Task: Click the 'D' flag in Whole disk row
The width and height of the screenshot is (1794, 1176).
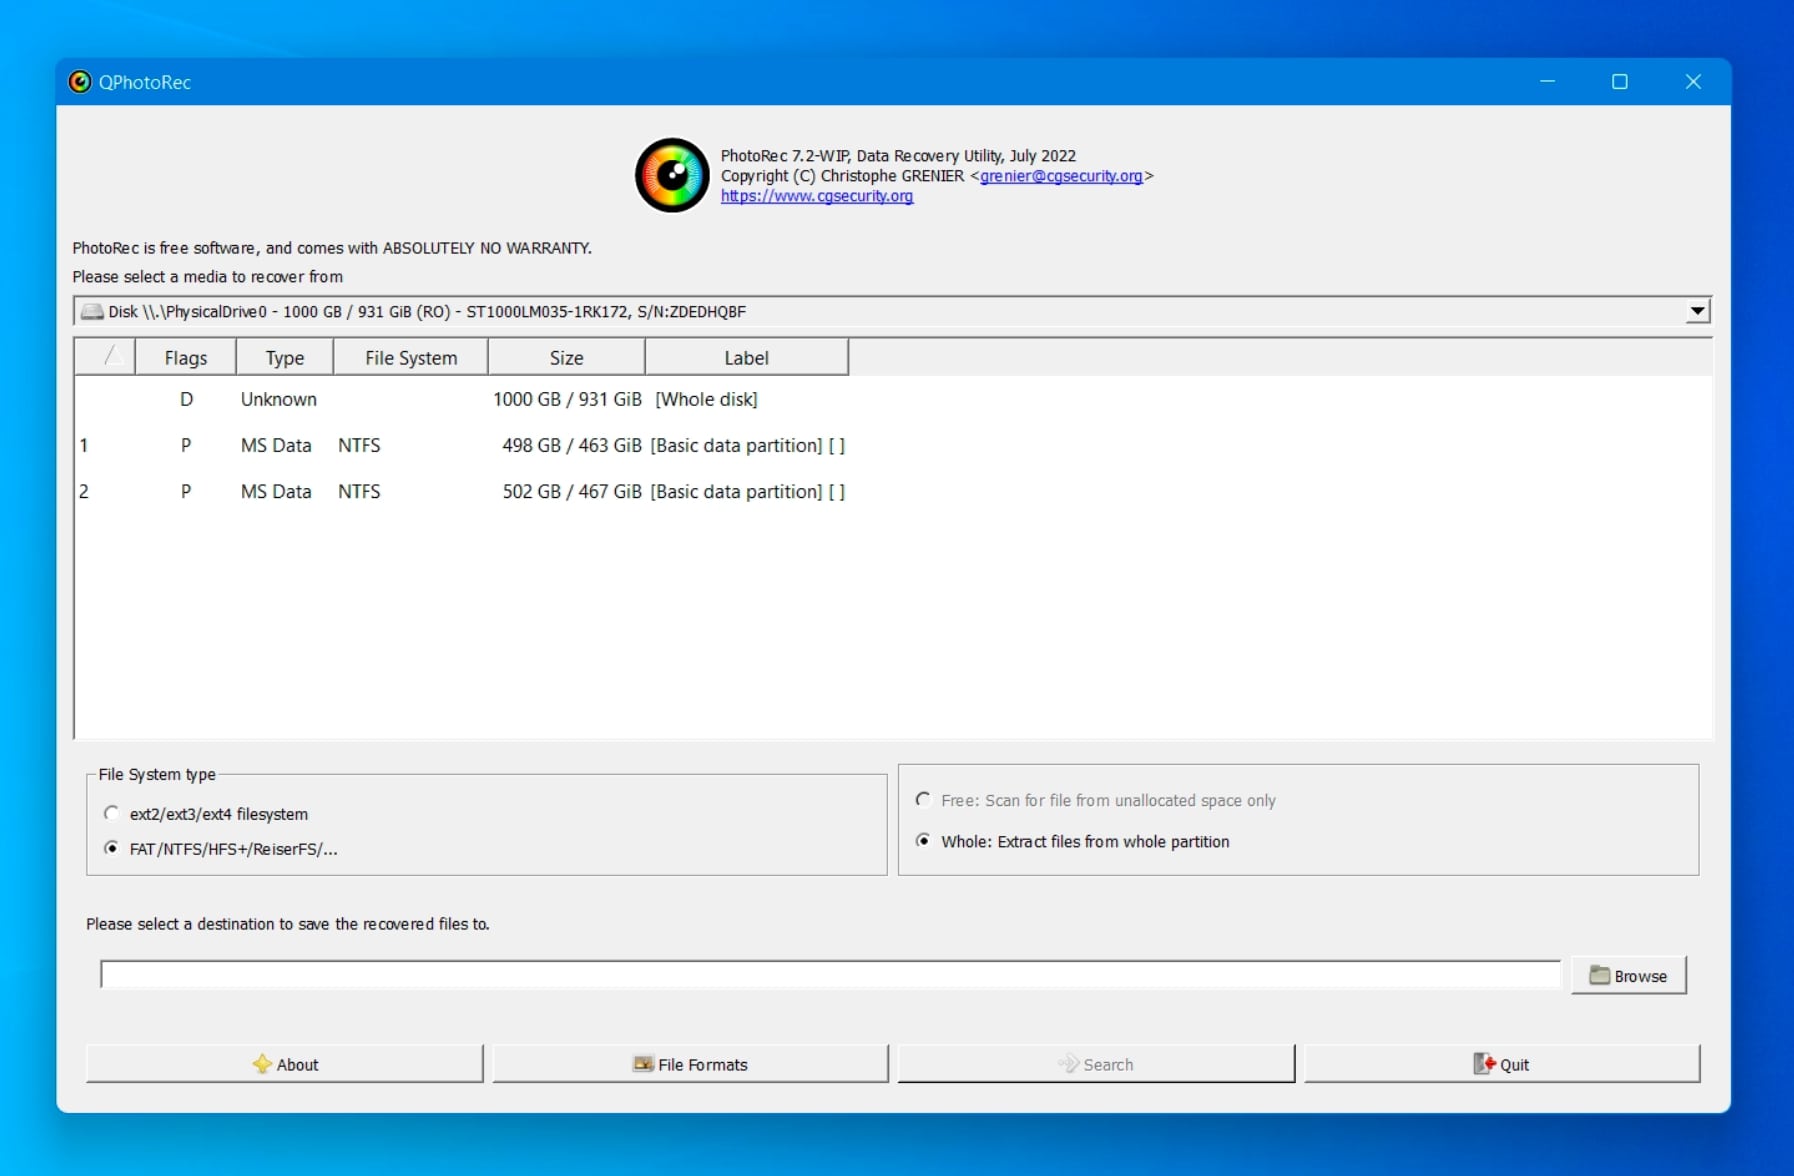Action: click(x=186, y=399)
